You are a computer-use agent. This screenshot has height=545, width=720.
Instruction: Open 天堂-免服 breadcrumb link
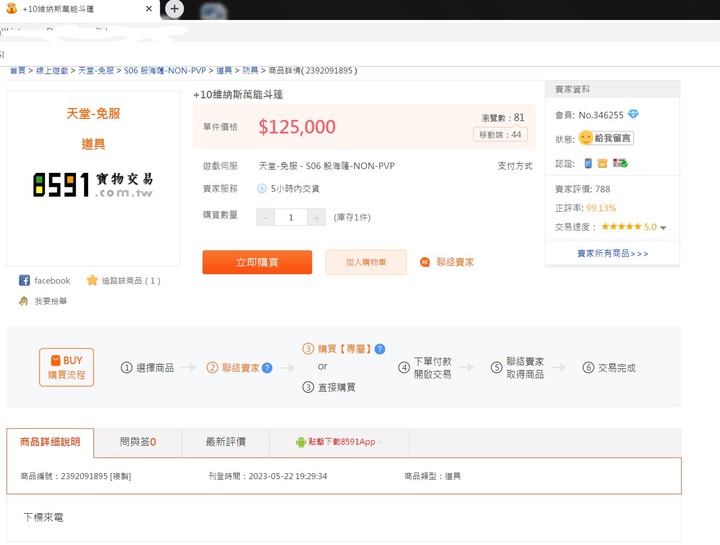(x=96, y=70)
